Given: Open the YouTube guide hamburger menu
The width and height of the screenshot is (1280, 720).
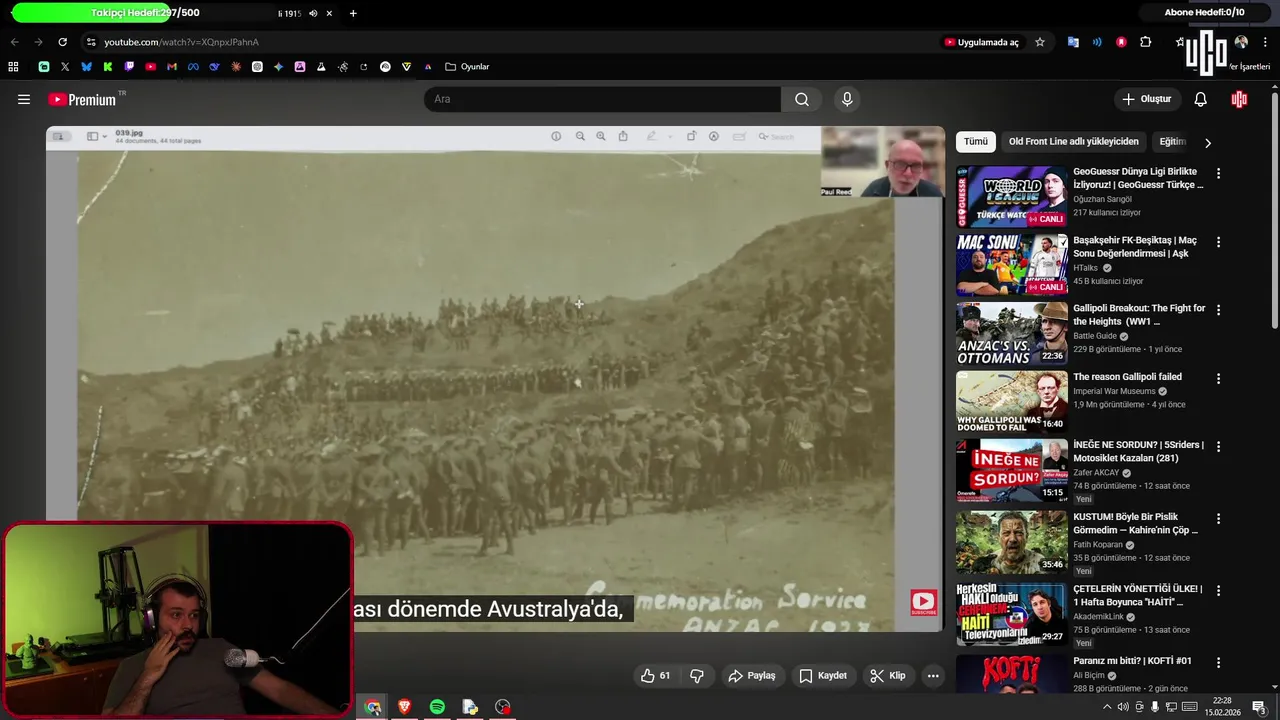Looking at the screenshot, I should click(24, 99).
